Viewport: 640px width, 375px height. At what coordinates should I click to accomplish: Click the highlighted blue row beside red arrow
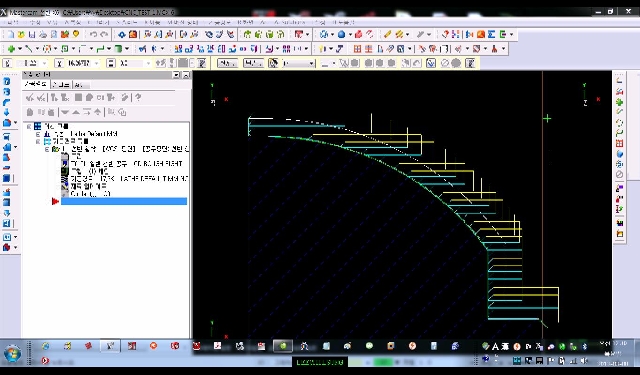tap(124, 201)
